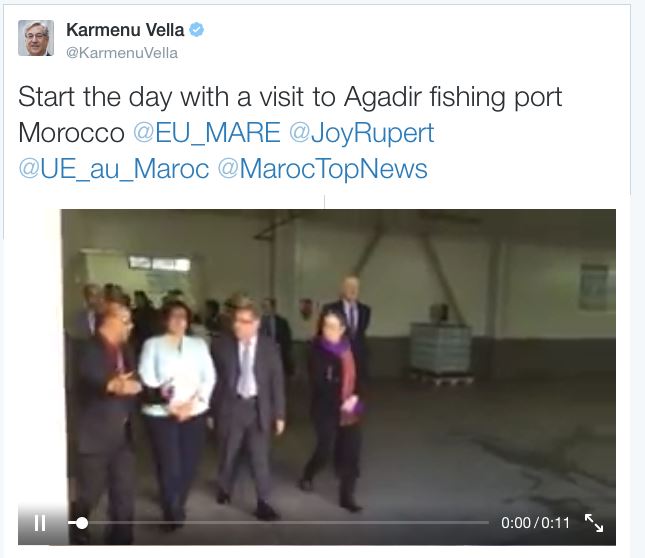The height and width of the screenshot is (558, 645).
Task: Jump to the end of the progress track
Action: (487, 523)
